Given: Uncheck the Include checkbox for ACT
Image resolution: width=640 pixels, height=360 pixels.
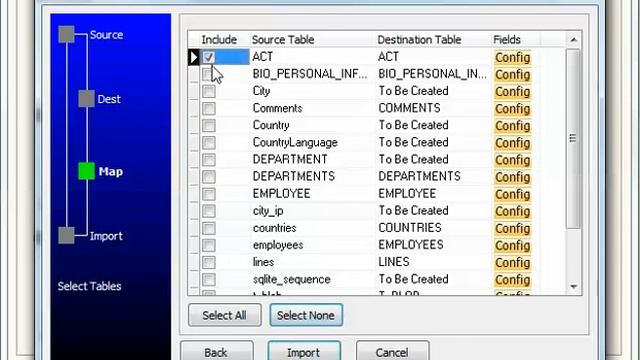Looking at the screenshot, I should tap(209, 57).
